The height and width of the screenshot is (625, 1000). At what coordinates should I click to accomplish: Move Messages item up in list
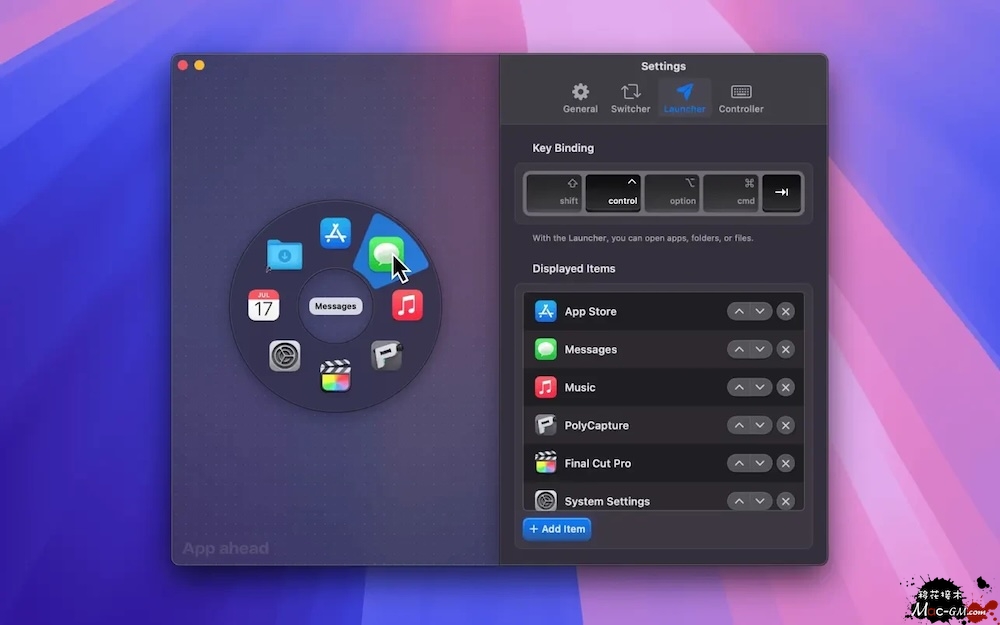tap(738, 350)
